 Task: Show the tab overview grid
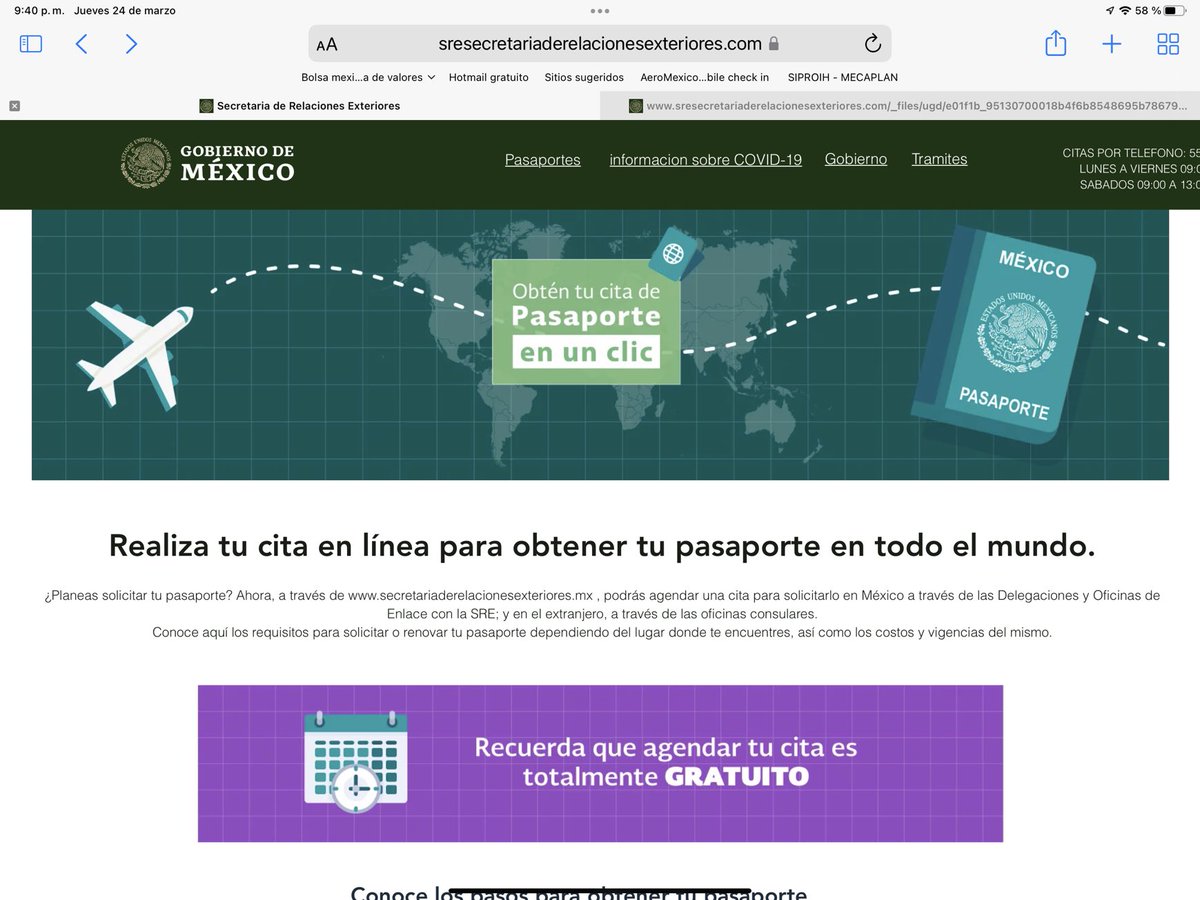tap(1168, 43)
